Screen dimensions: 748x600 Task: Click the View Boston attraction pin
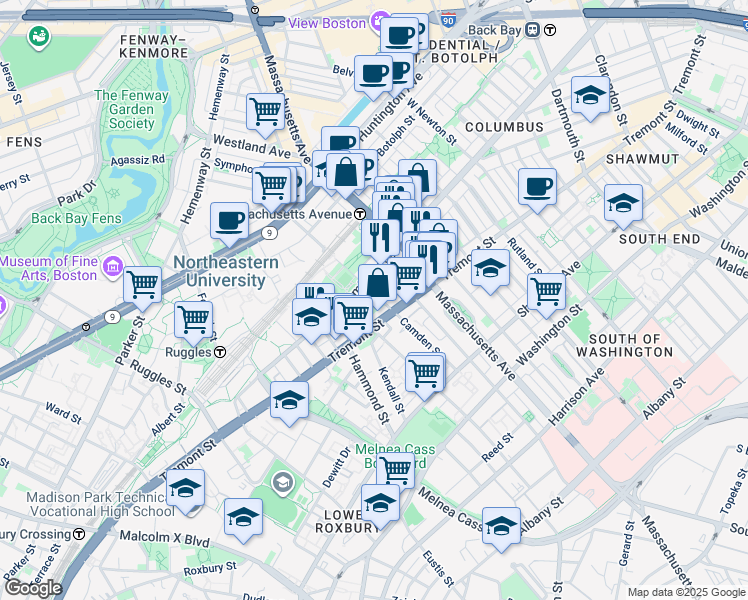(x=379, y=21)
